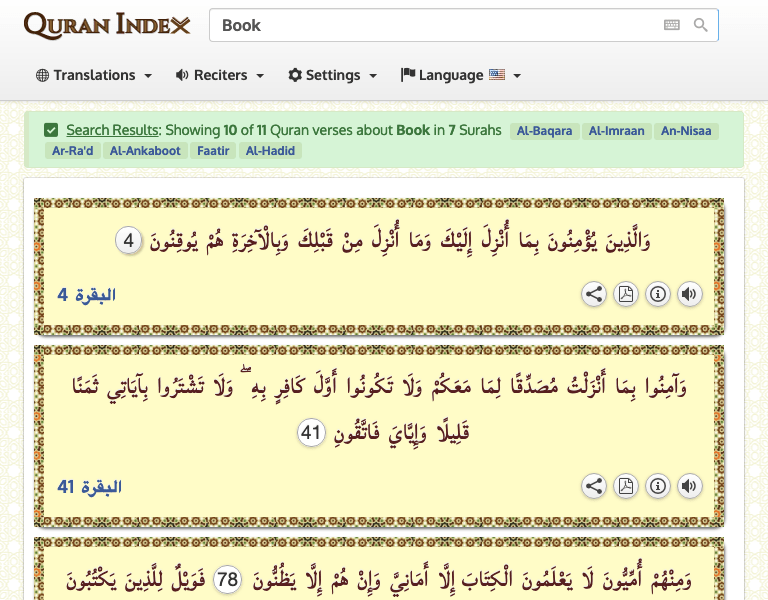Screen dimensions: 768x600
Task: Go to Quran Index home logo
Action: [107, 25]
